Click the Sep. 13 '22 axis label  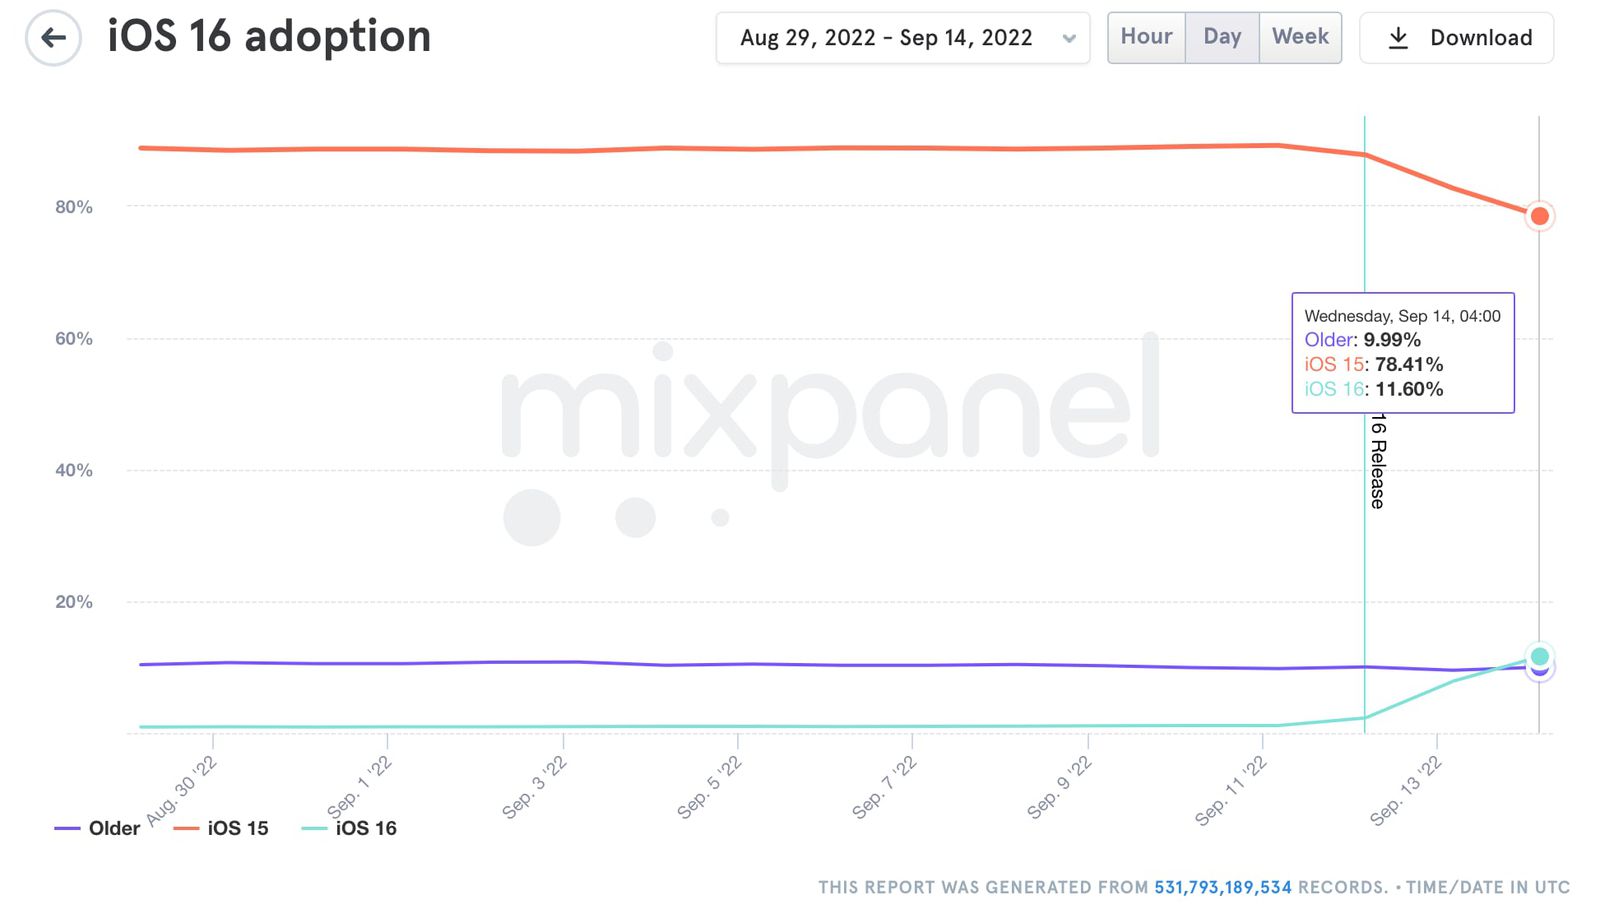1405,791
